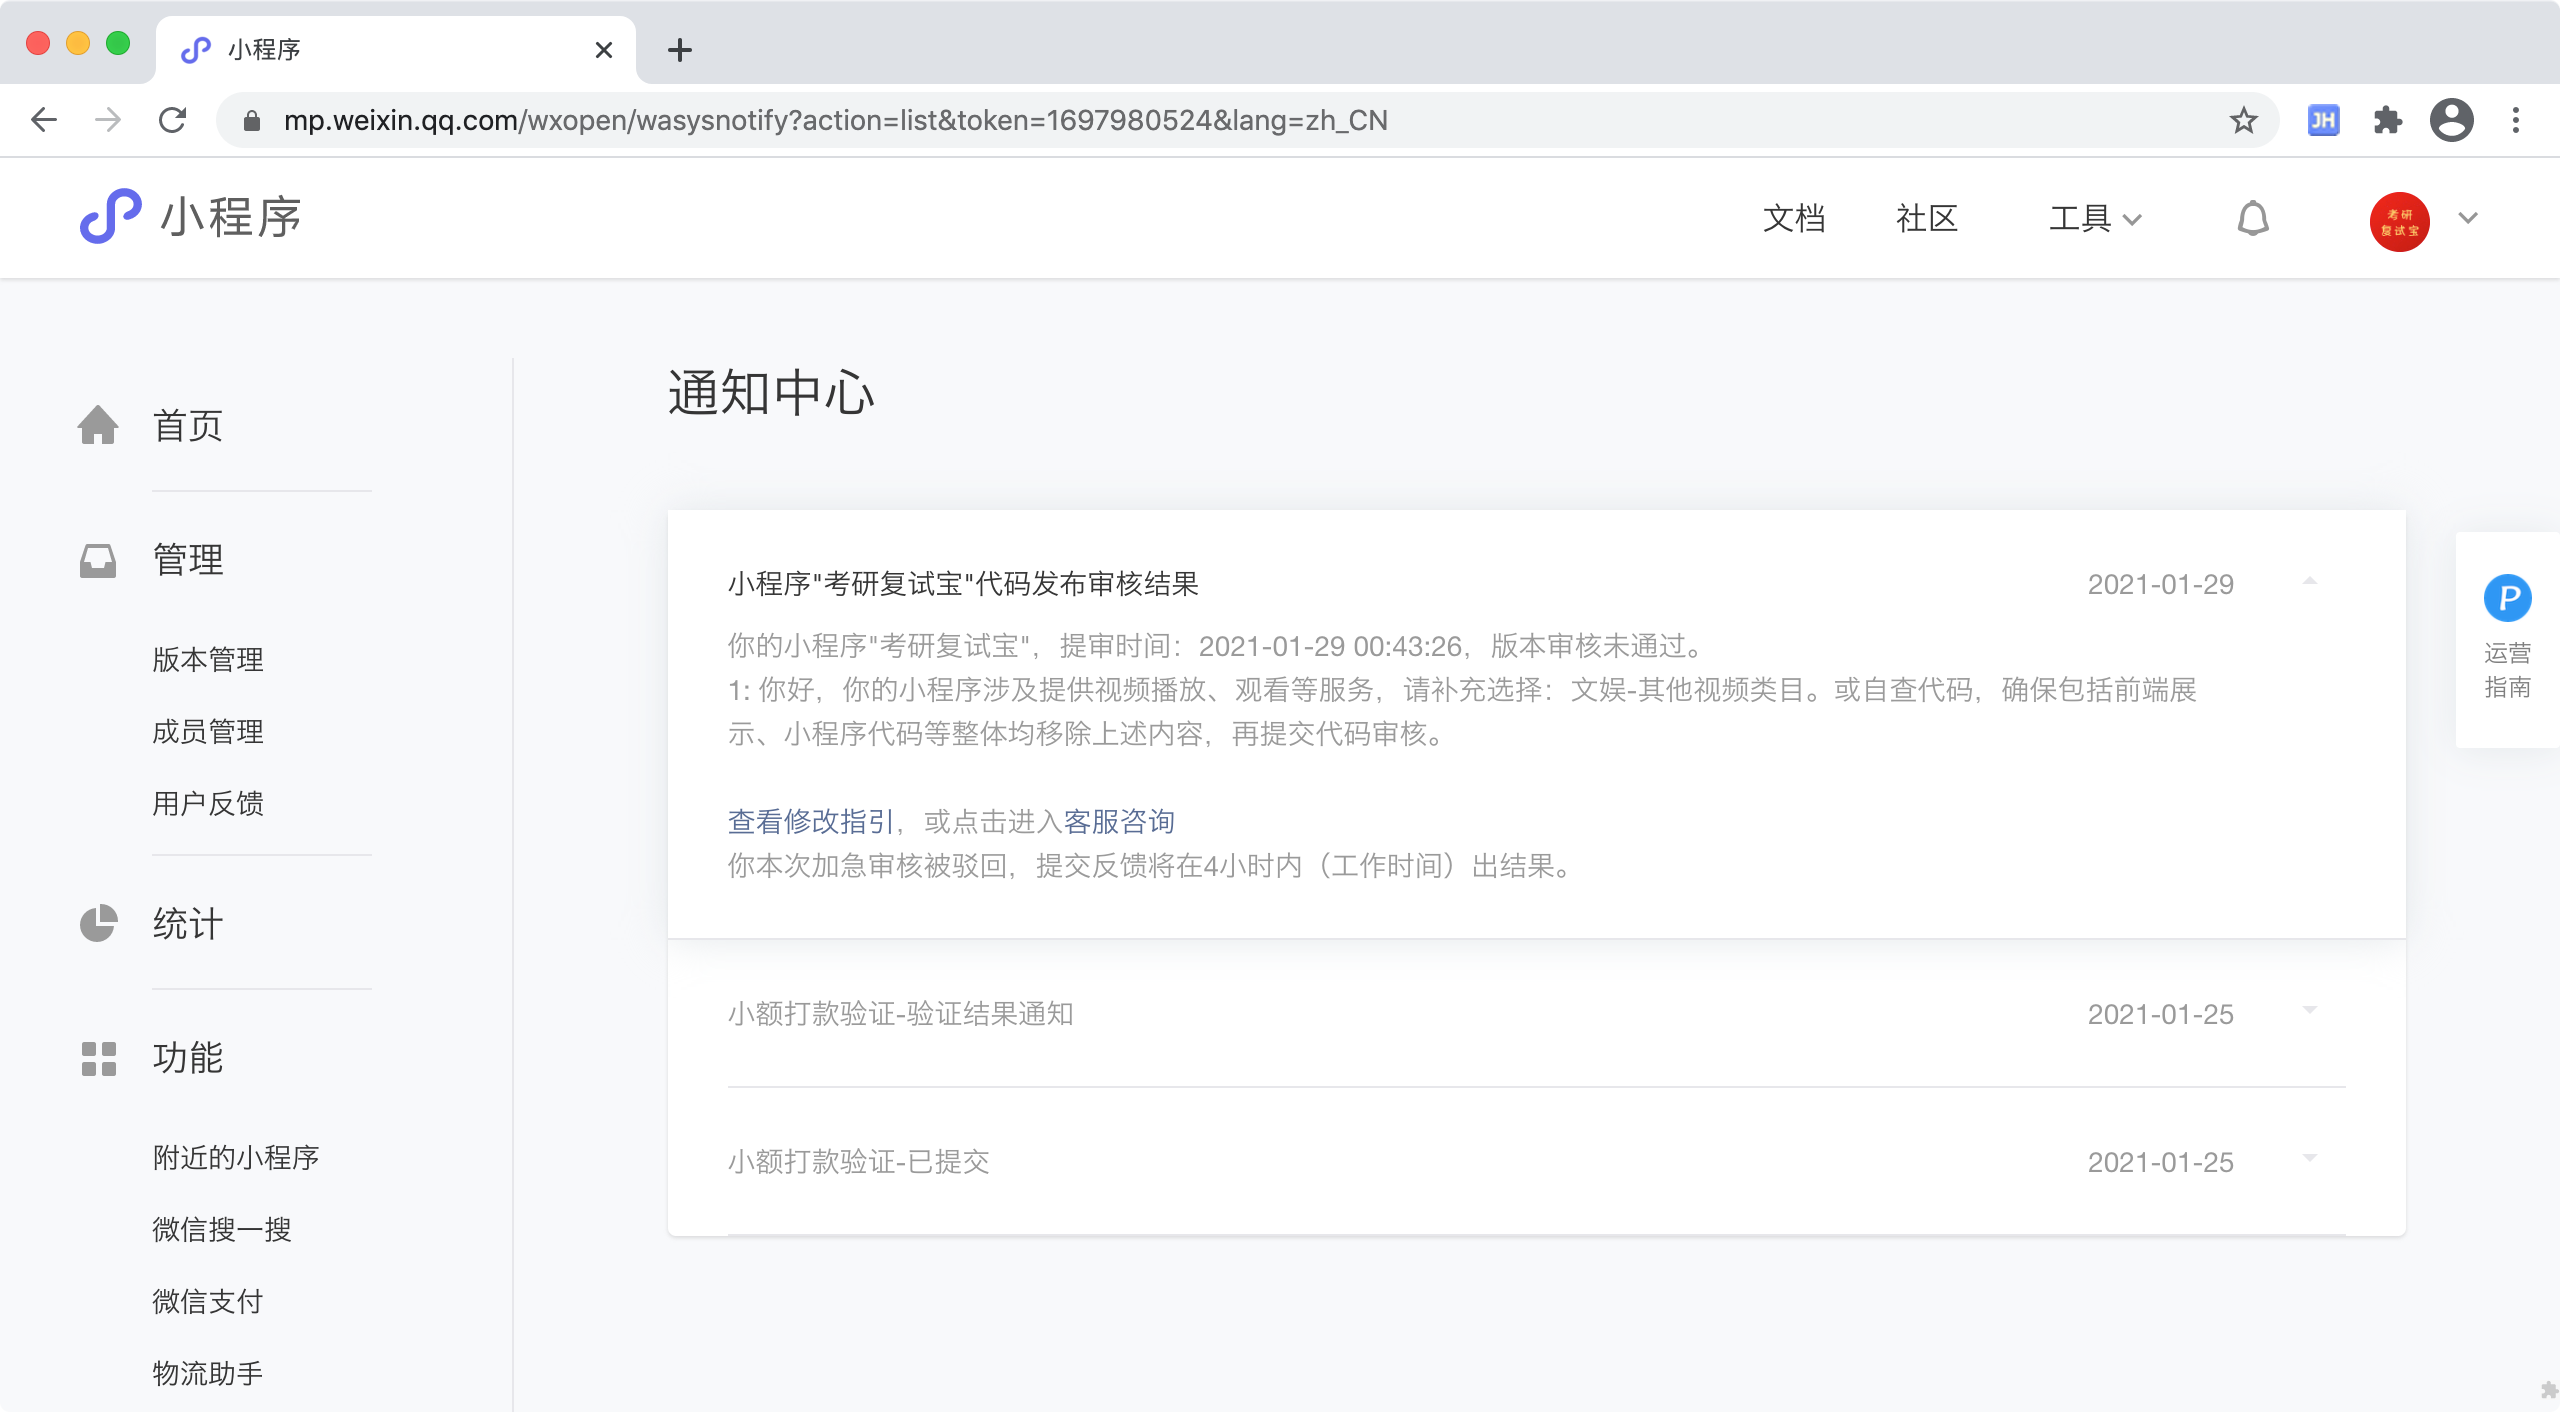The height and width of the screenshot is (1412, 2560).
Task: Click the 功能 grid icon
Action: (98, 1058)
